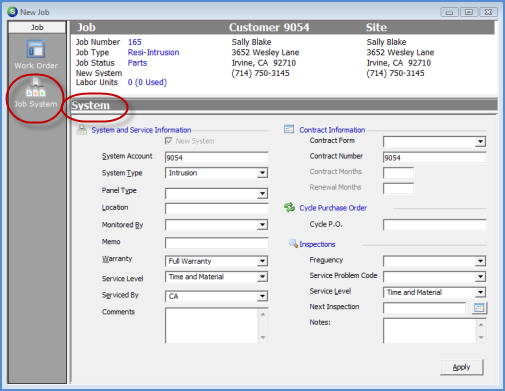Click the Notes scrollbar up arrow

[481, 324]
